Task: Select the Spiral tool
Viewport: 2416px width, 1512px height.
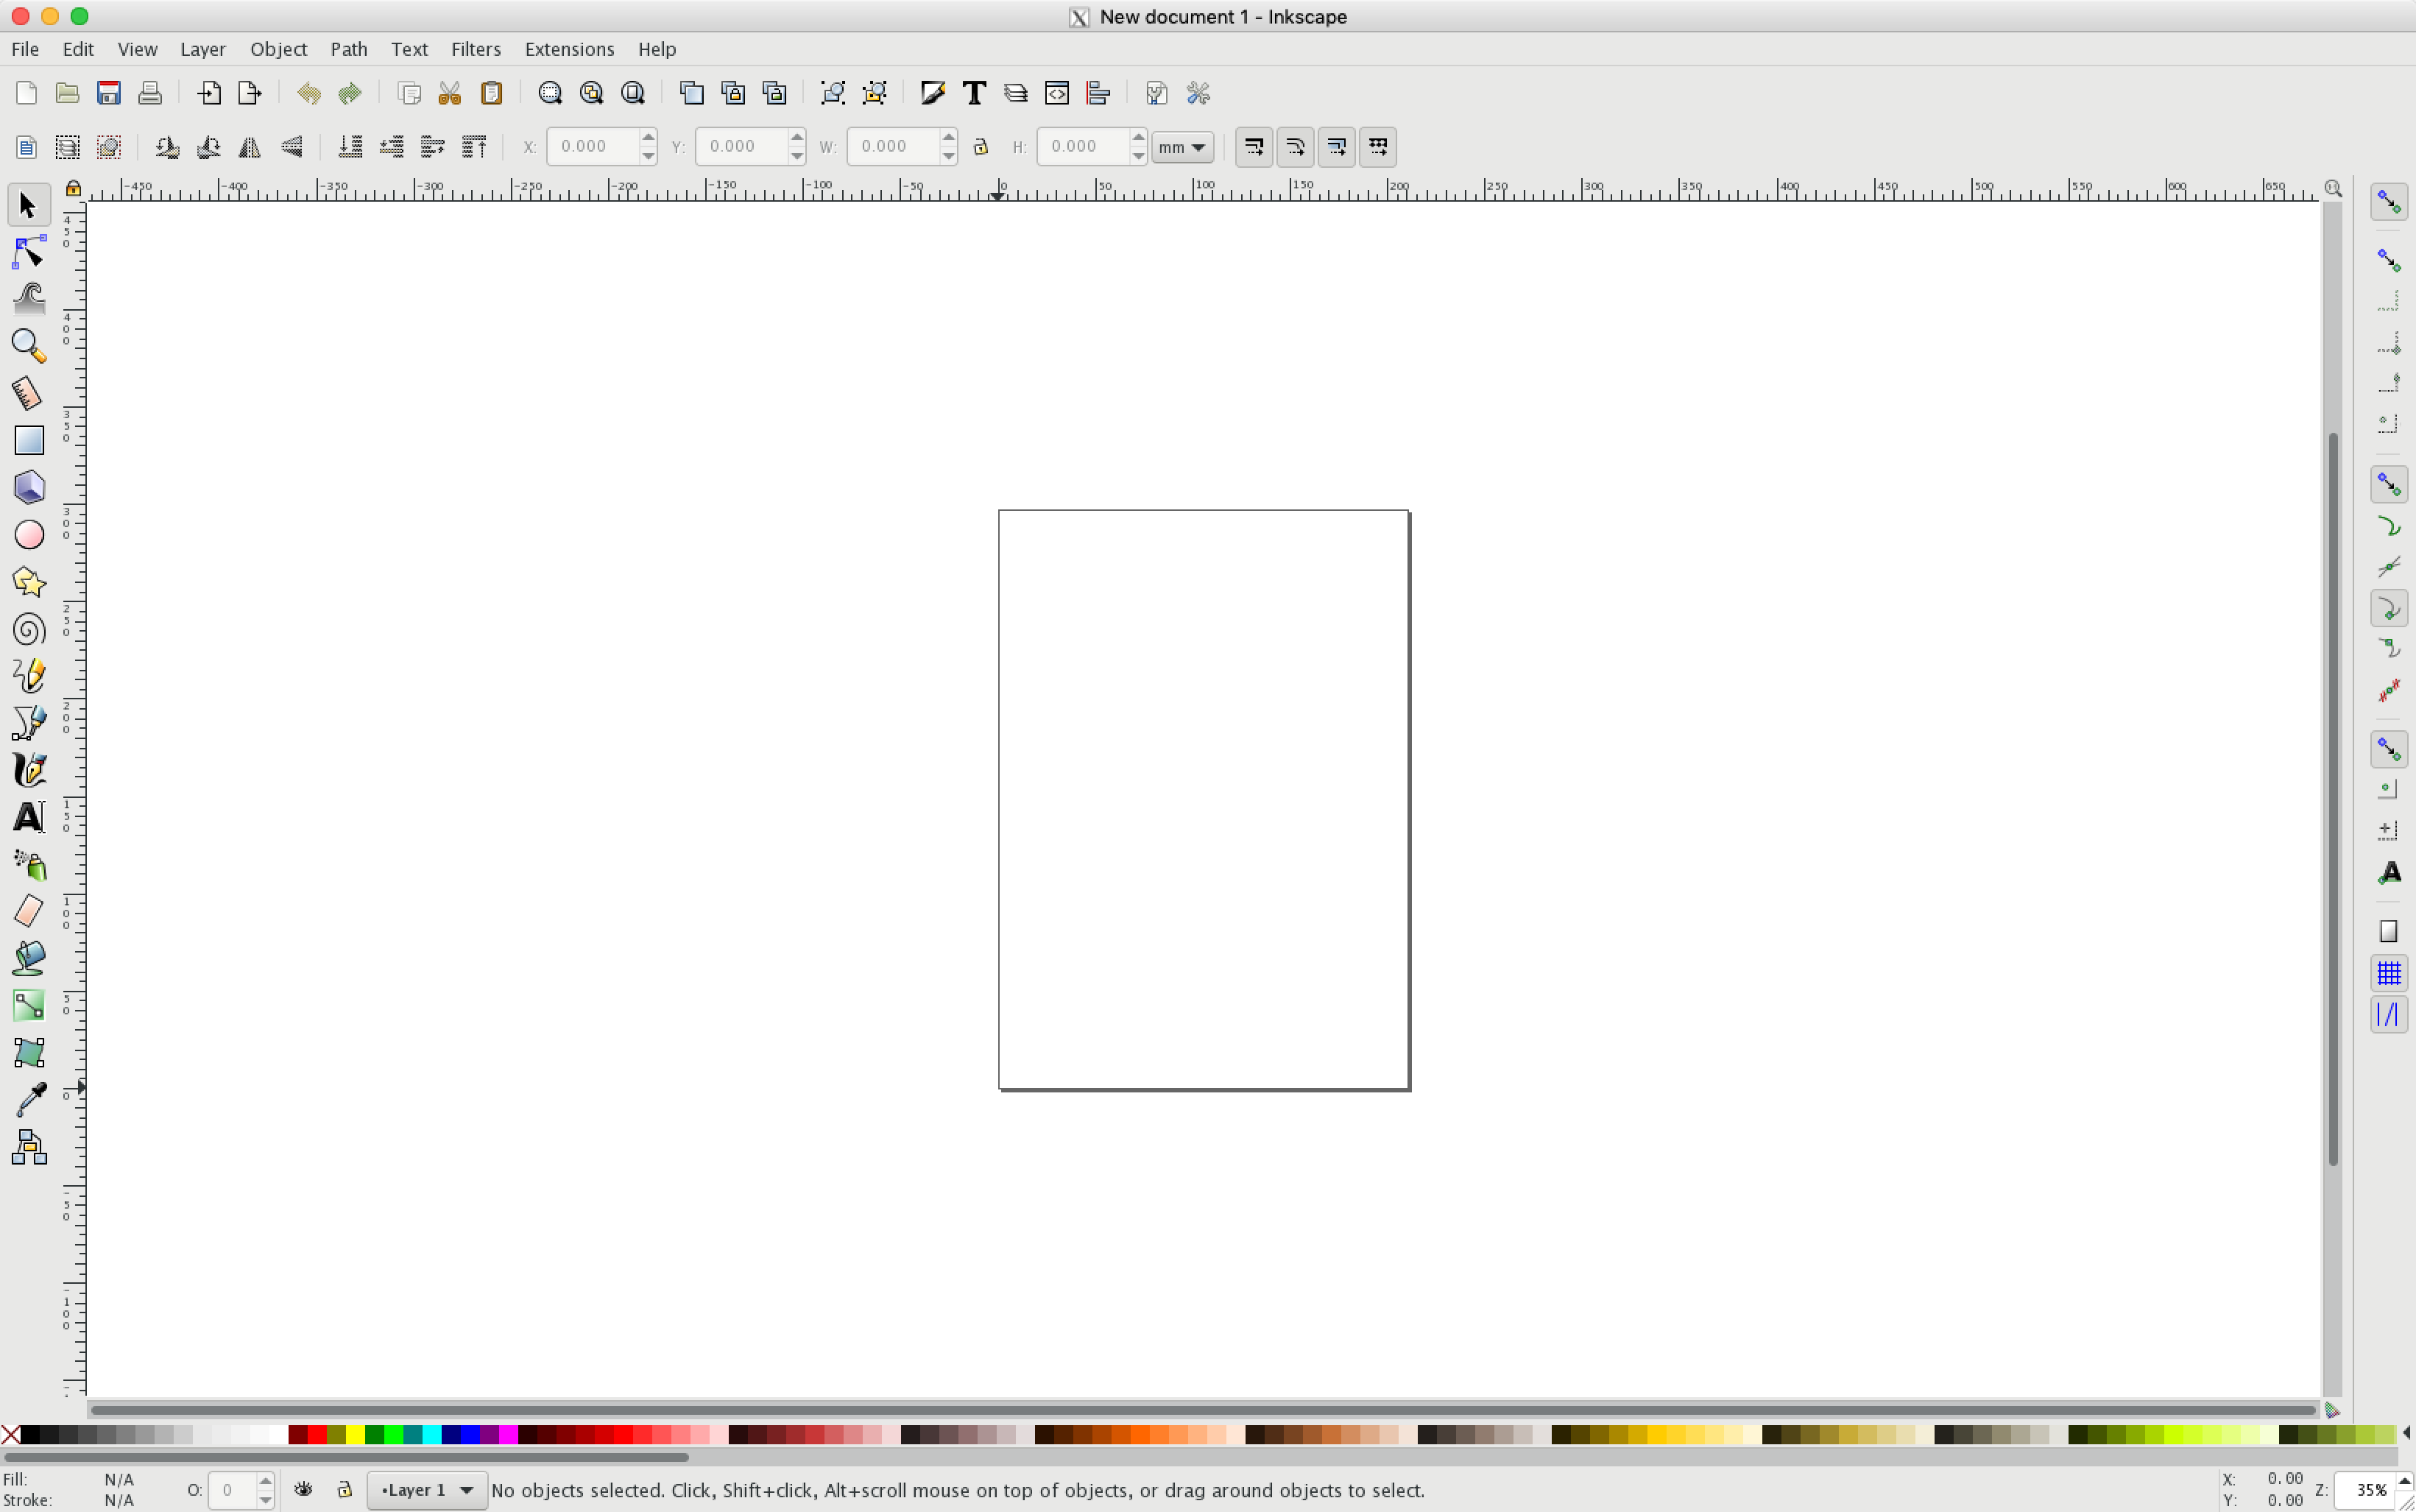Action: 28,629
